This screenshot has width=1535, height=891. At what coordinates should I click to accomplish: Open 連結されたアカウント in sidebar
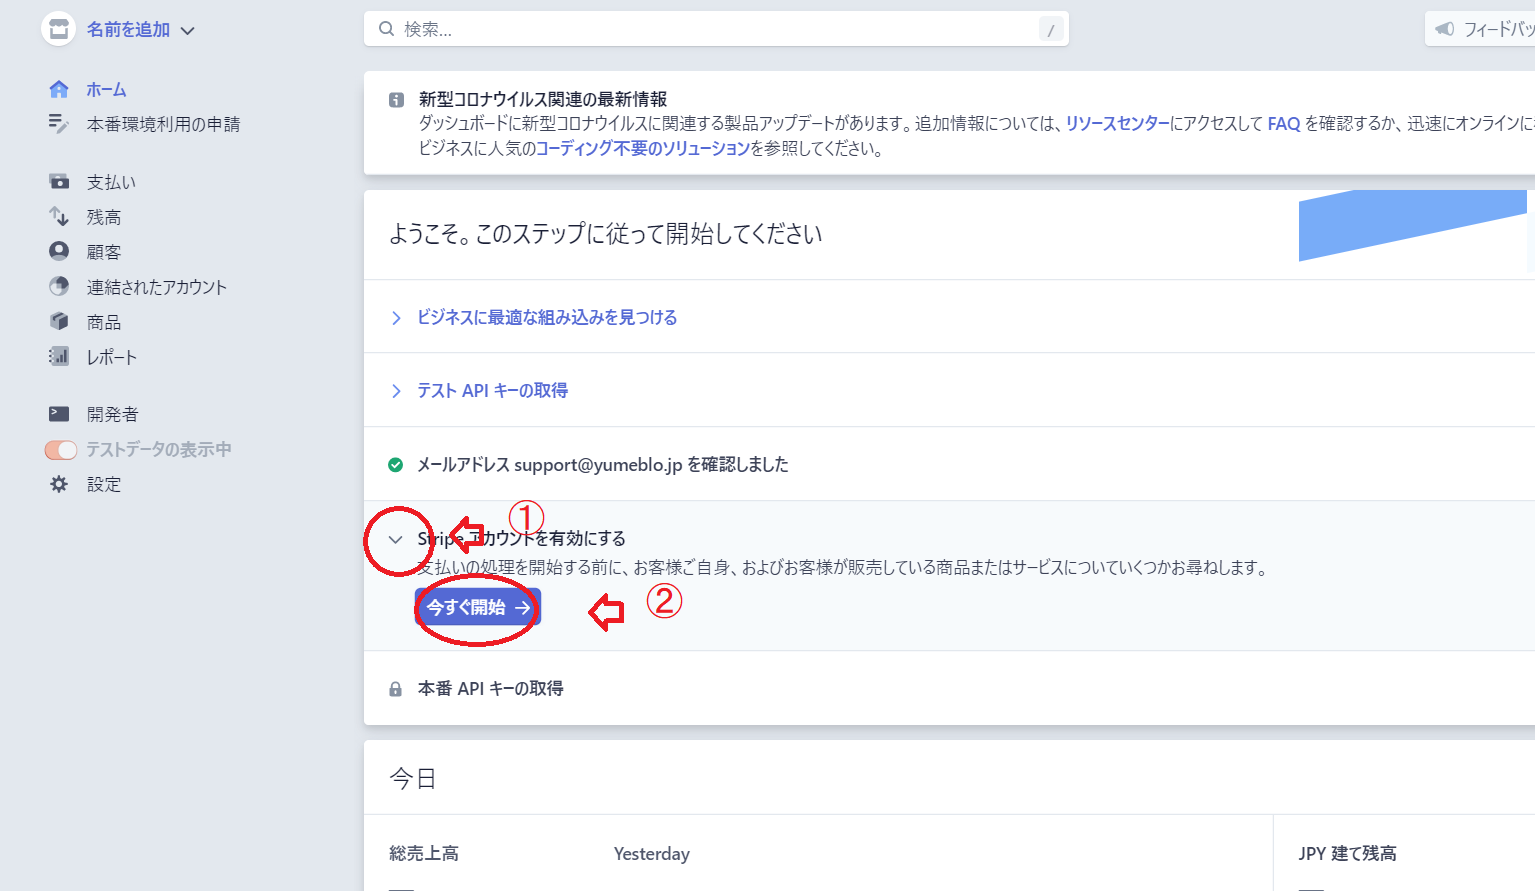pos(157,287)
